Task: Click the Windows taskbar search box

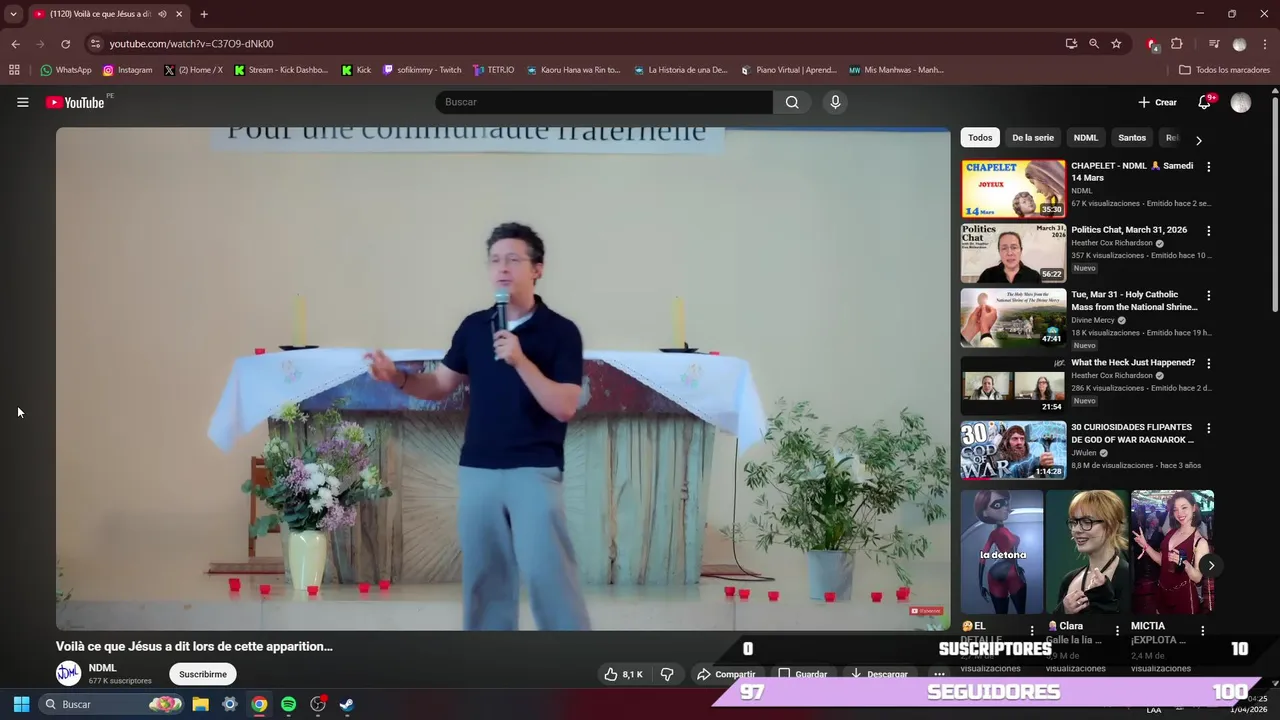Action: [x=112, y=704]
